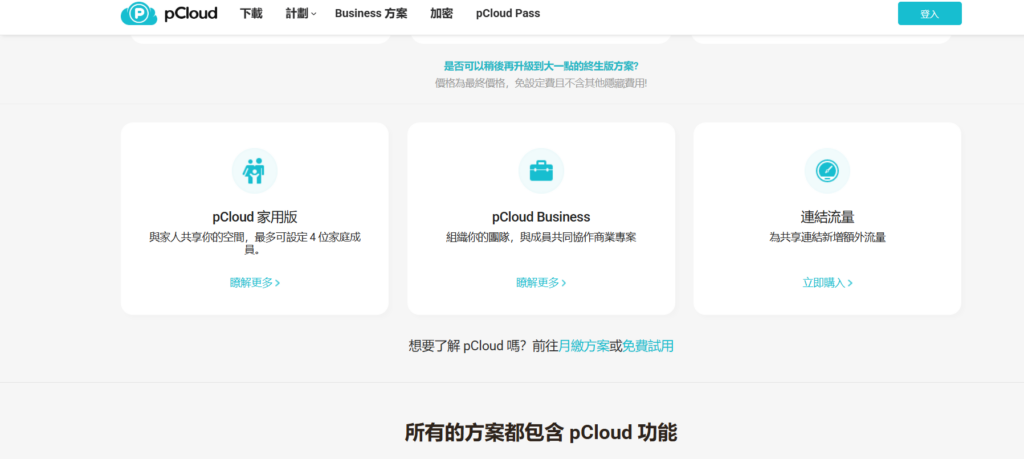1024x459 pixels.
Task: Select the 連結流量 card title
Action: pyautogui.click(x=827, y=217)
